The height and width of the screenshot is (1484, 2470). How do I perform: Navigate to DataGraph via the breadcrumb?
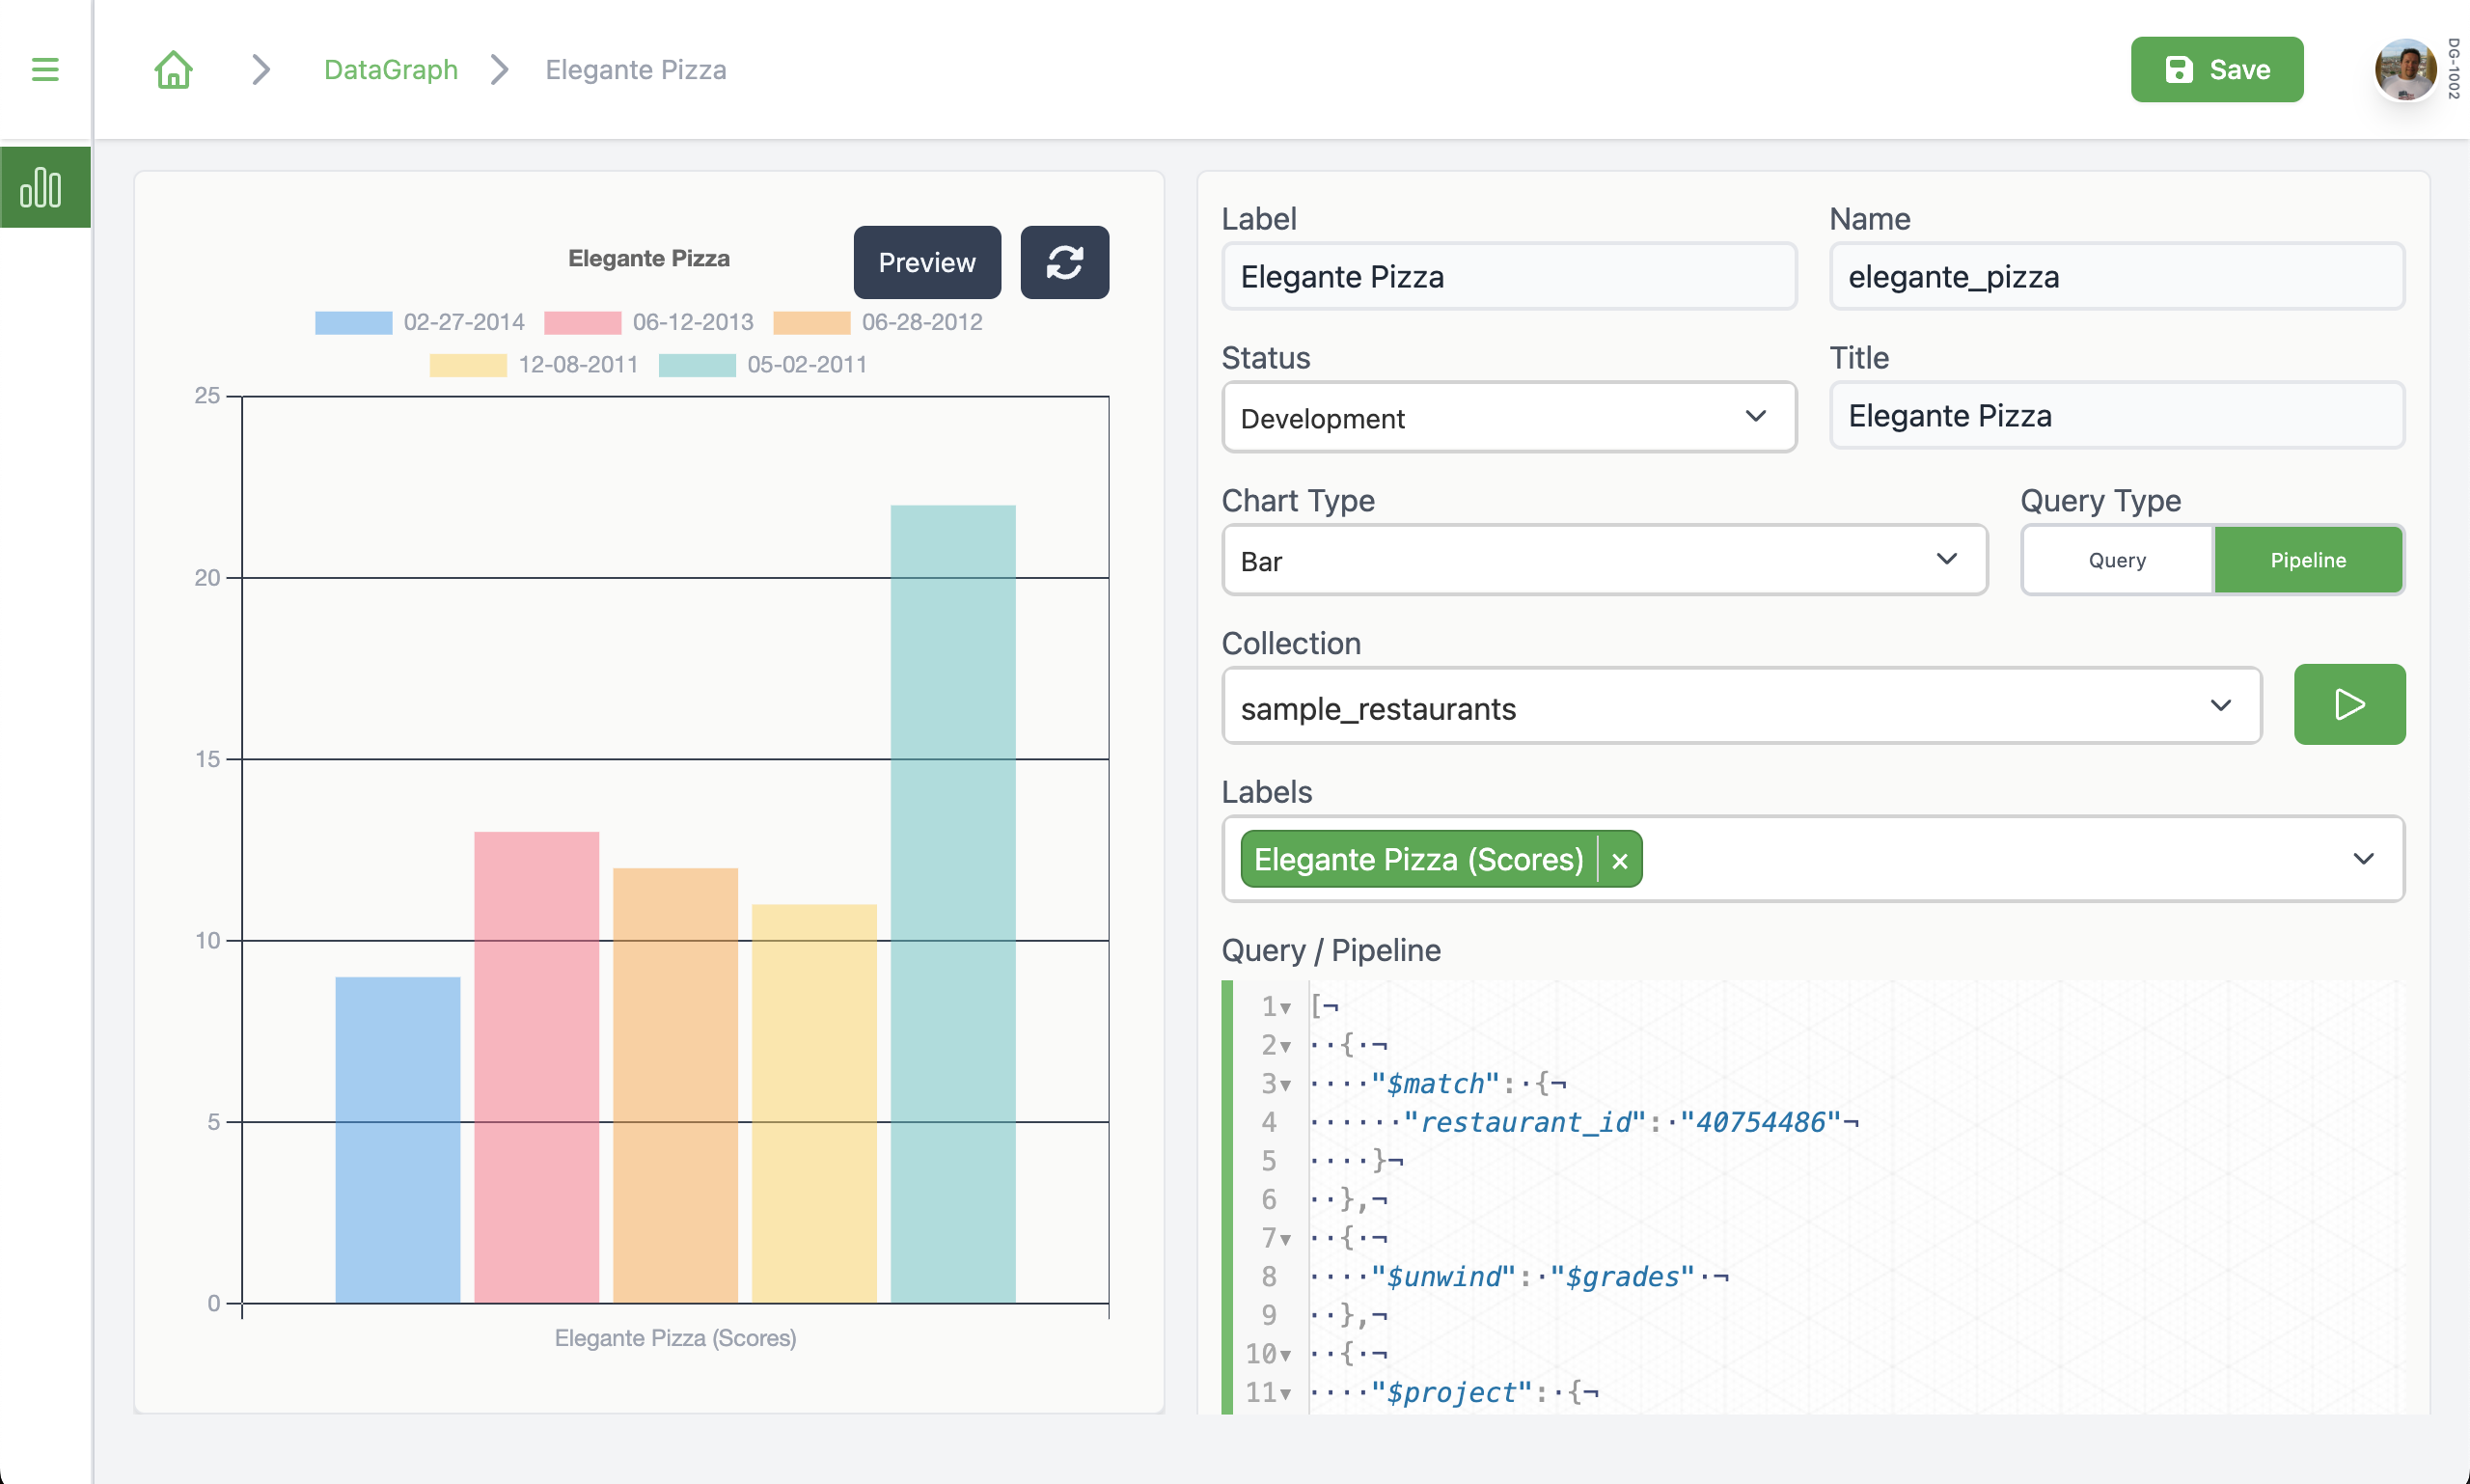click(x=390, y=69)
